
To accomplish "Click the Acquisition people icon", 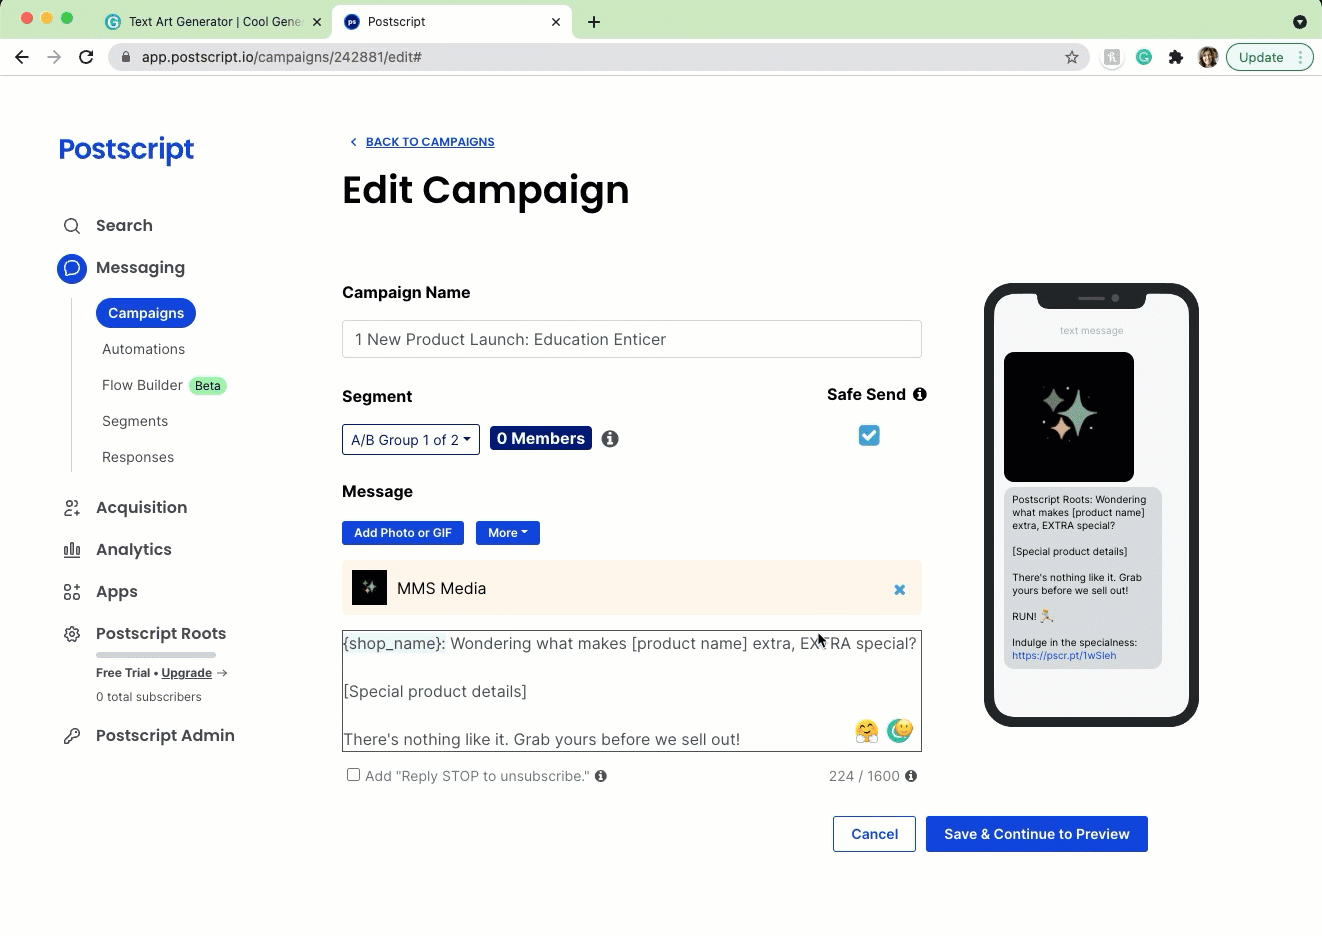I will (x=72, y=508).
